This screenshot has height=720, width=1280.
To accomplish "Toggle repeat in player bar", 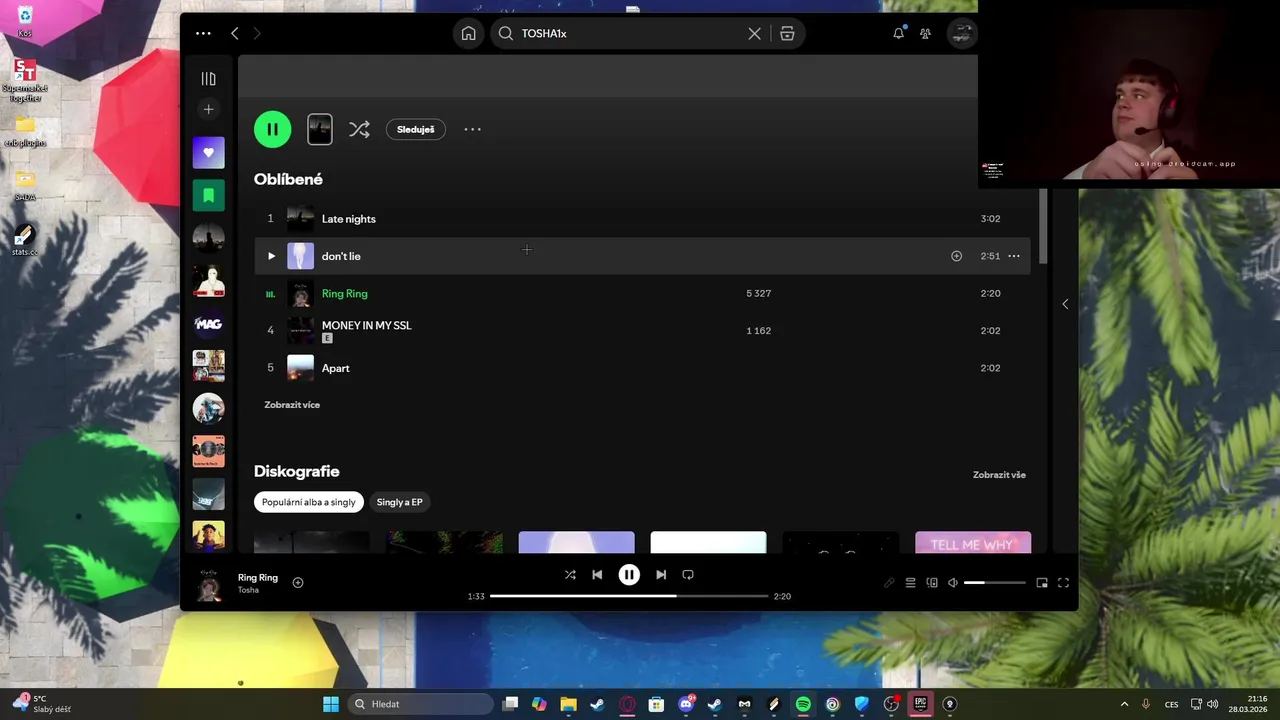I will 688,575.
